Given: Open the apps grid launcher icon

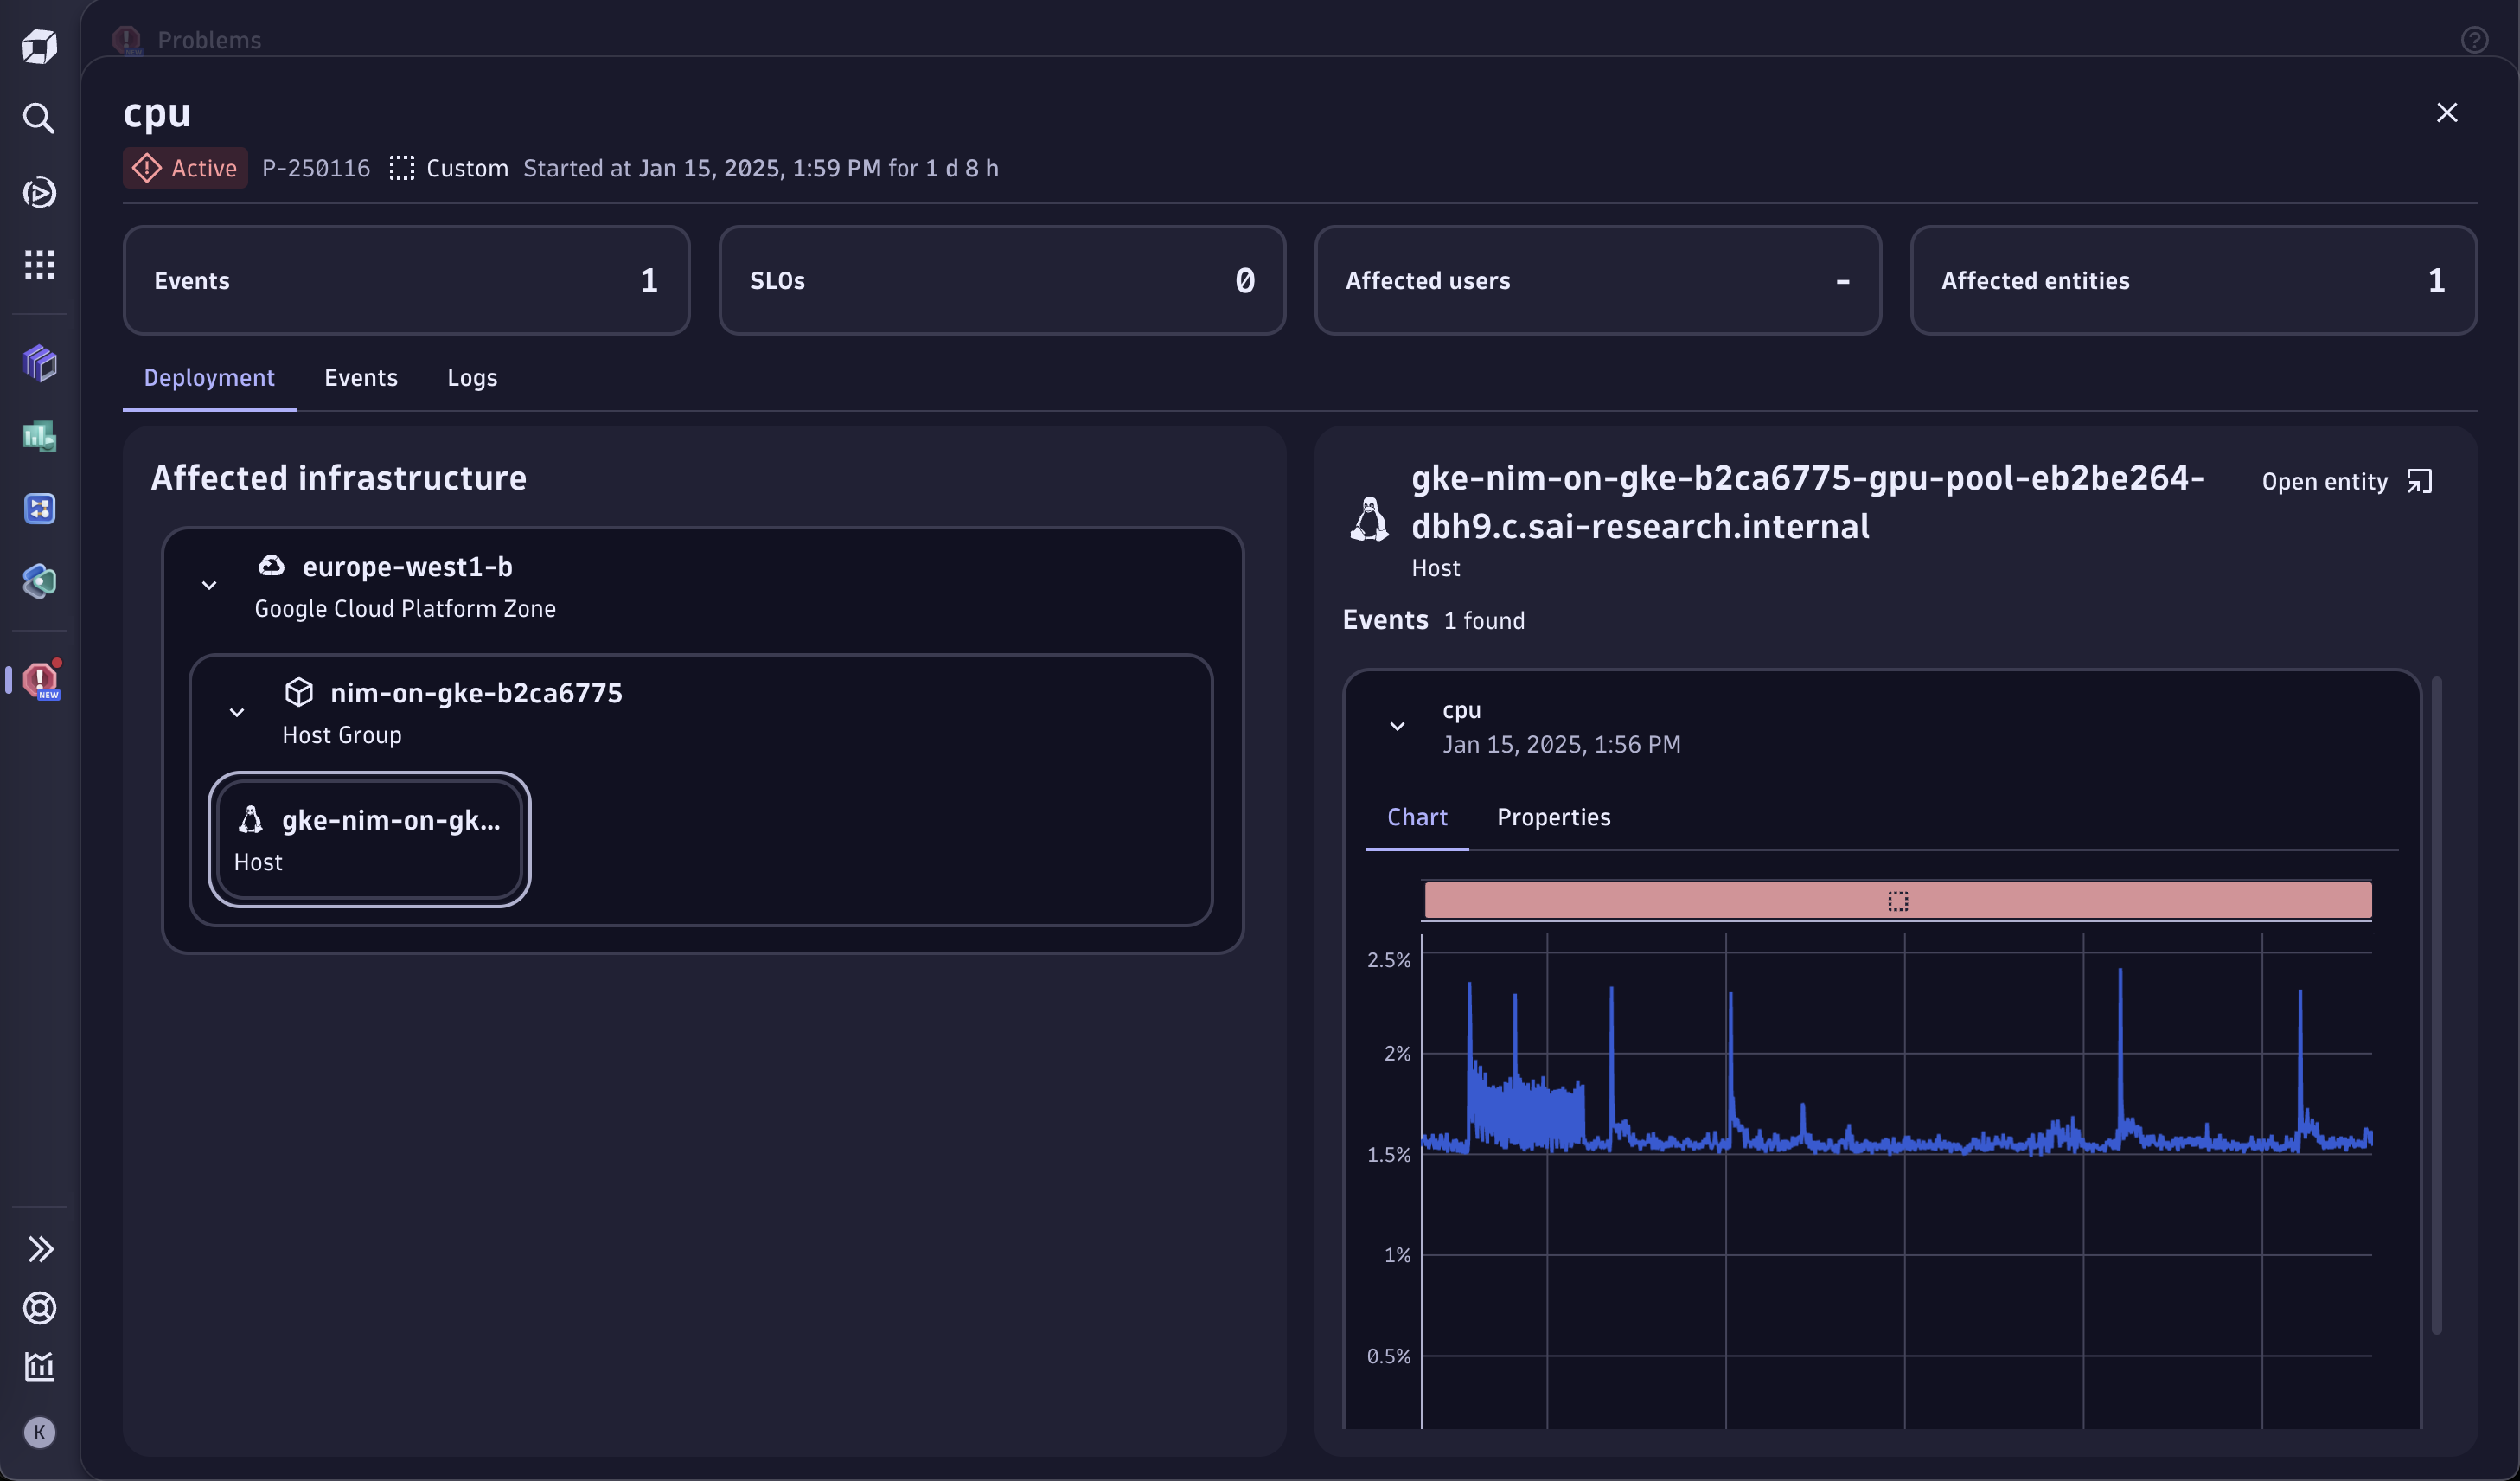Looking at the screenshot, I should (x=39, y=264).
